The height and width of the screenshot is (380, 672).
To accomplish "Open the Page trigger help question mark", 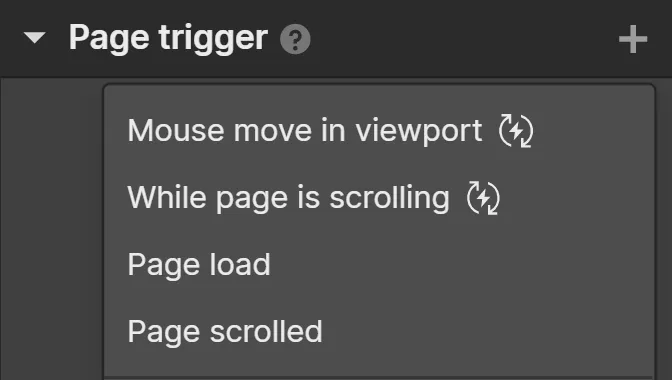I will [x=295, y=39].
